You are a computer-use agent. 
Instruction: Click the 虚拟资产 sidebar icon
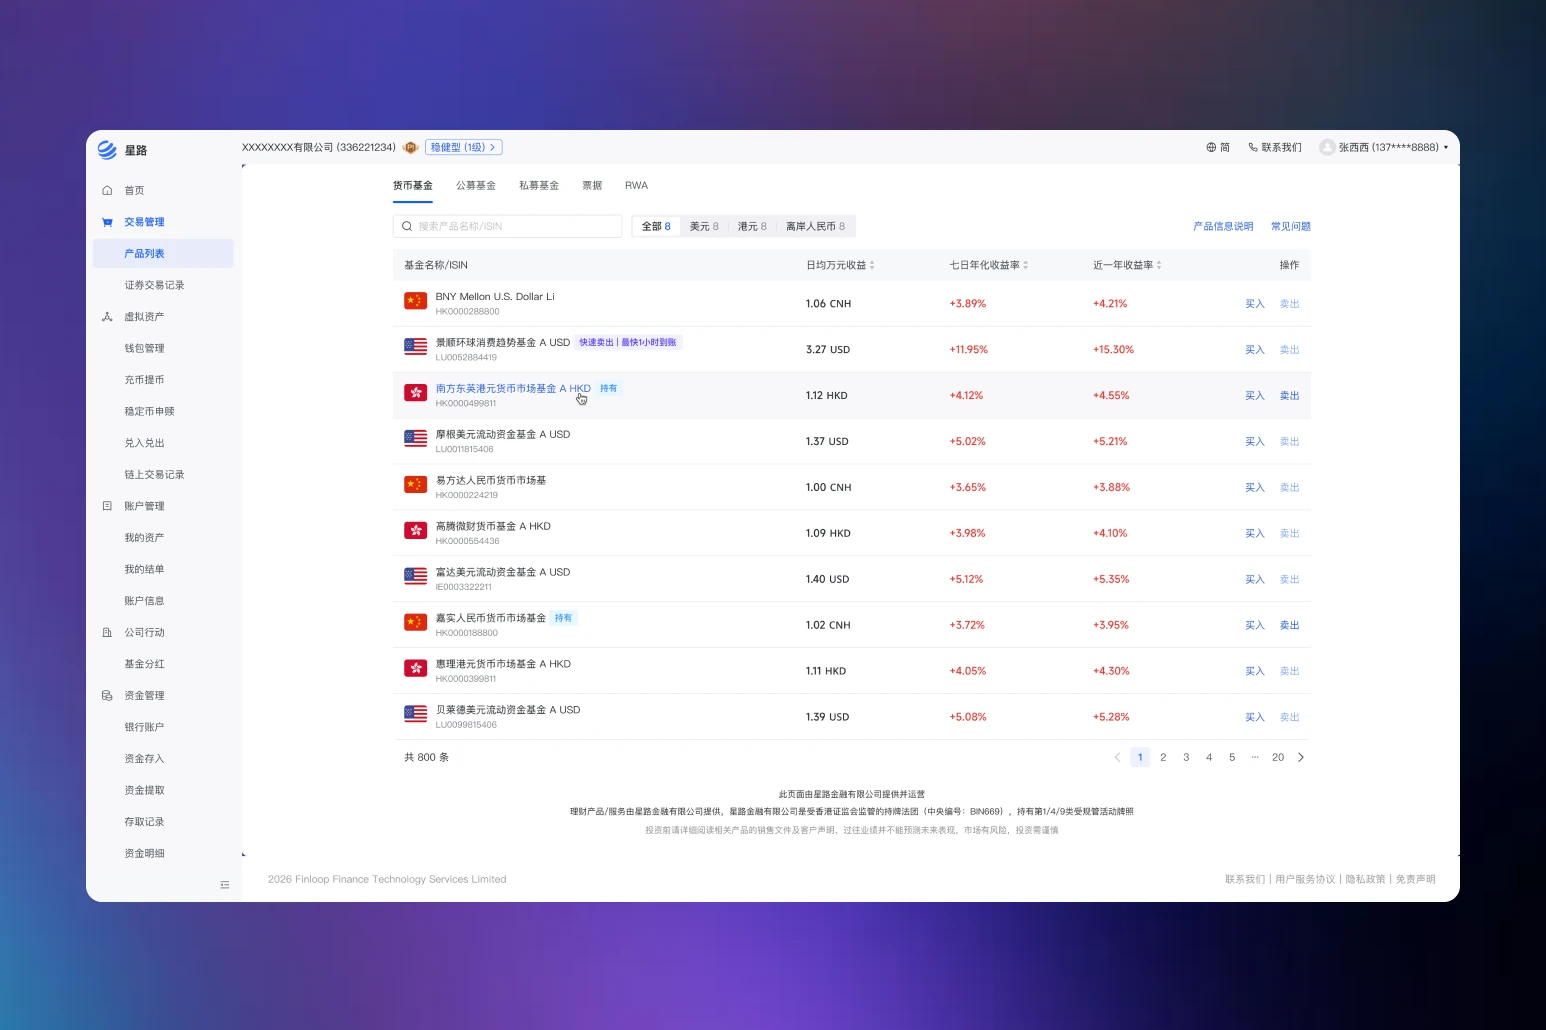107,317
